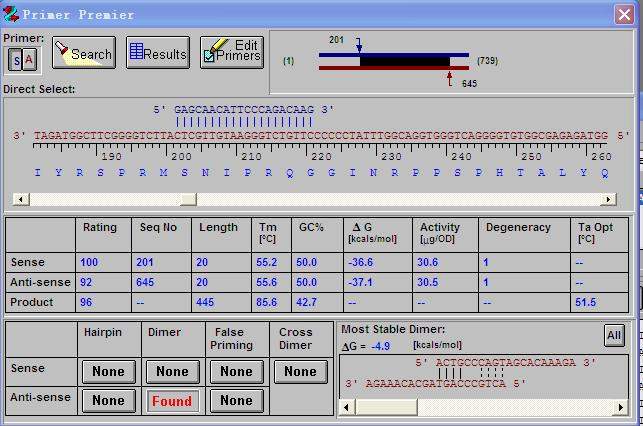Click the Anti-sense rating value 92
Image resolution: width=643 pixels, height=426 pixels.
(x=86, y=282)
